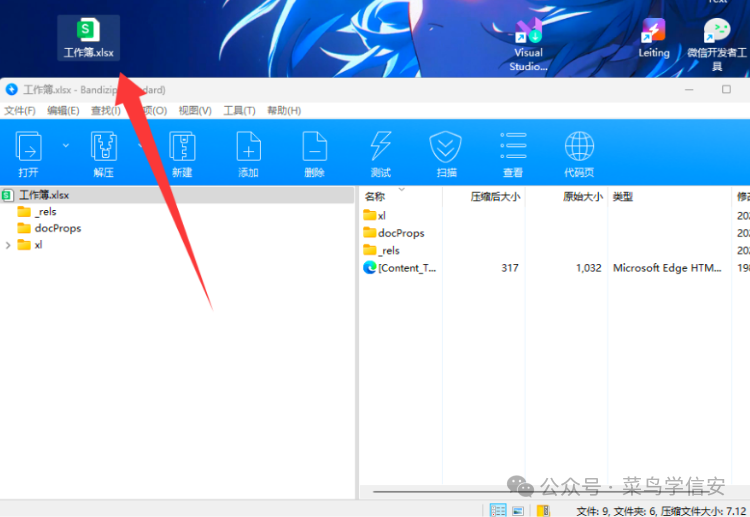
Task: Open the Leiting desktop shortcut
Action: point(653,38)
